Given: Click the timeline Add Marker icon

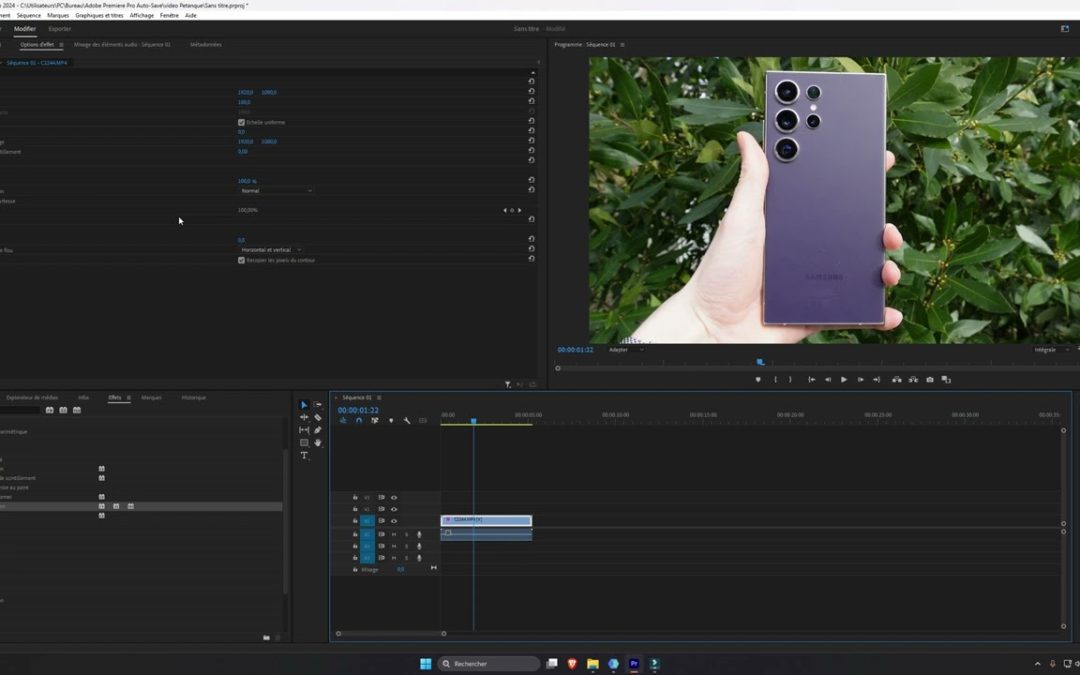Looking at the screenshot, I should tap(391, 420).
